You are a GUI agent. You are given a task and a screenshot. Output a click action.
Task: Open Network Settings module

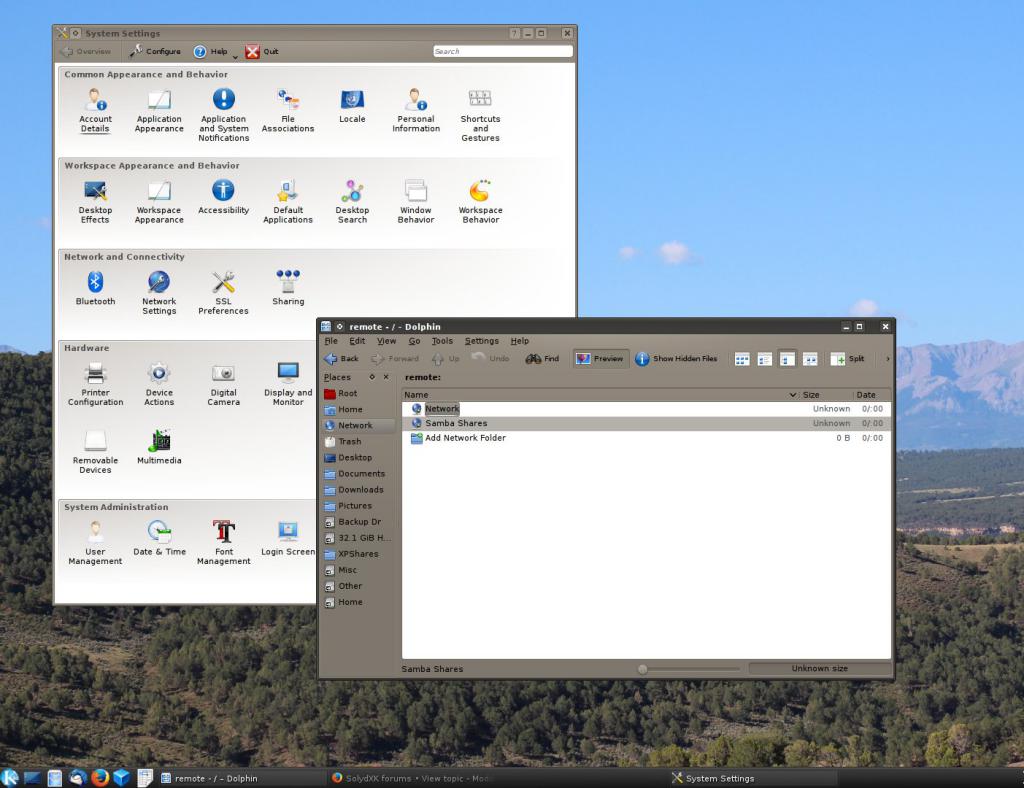pyautogui.click(x=159, y=292)
